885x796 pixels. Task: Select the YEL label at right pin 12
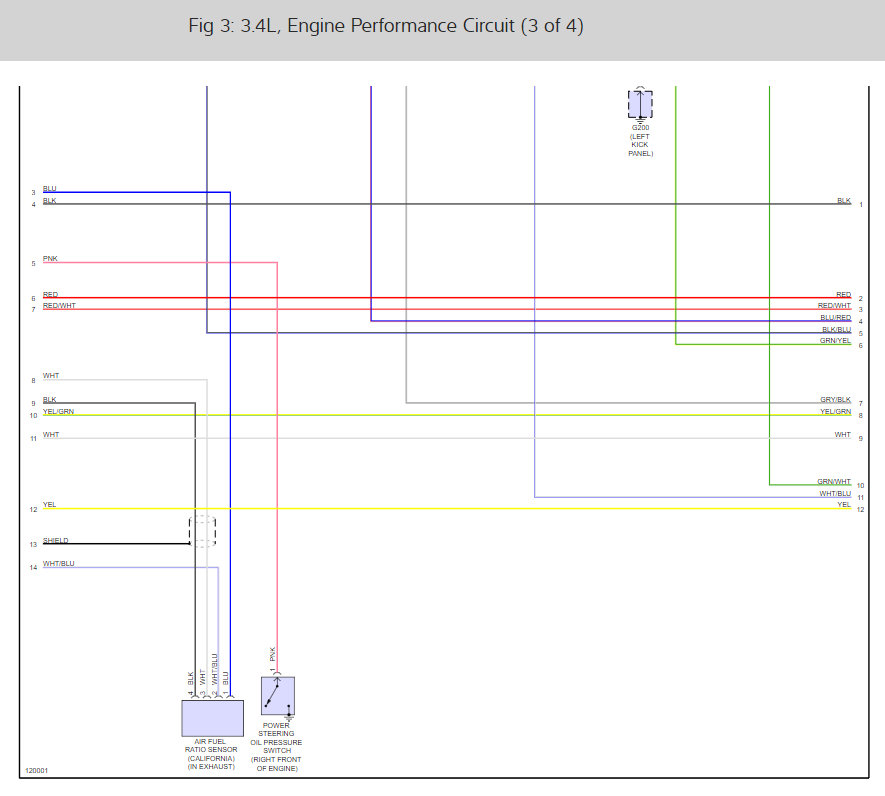[x=844, y=504]
